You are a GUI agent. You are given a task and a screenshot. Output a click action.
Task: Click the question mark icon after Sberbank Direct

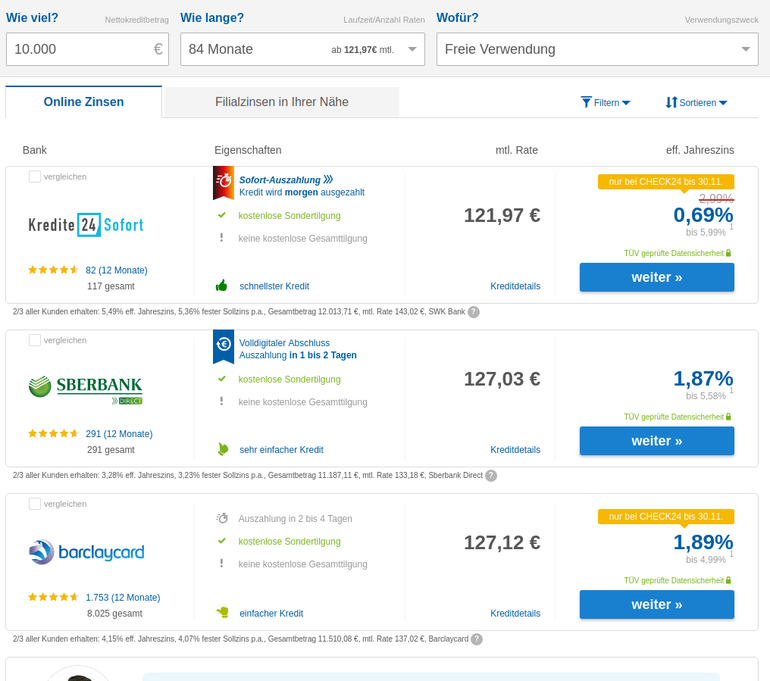pyautogui.click(x=491, y=476)
